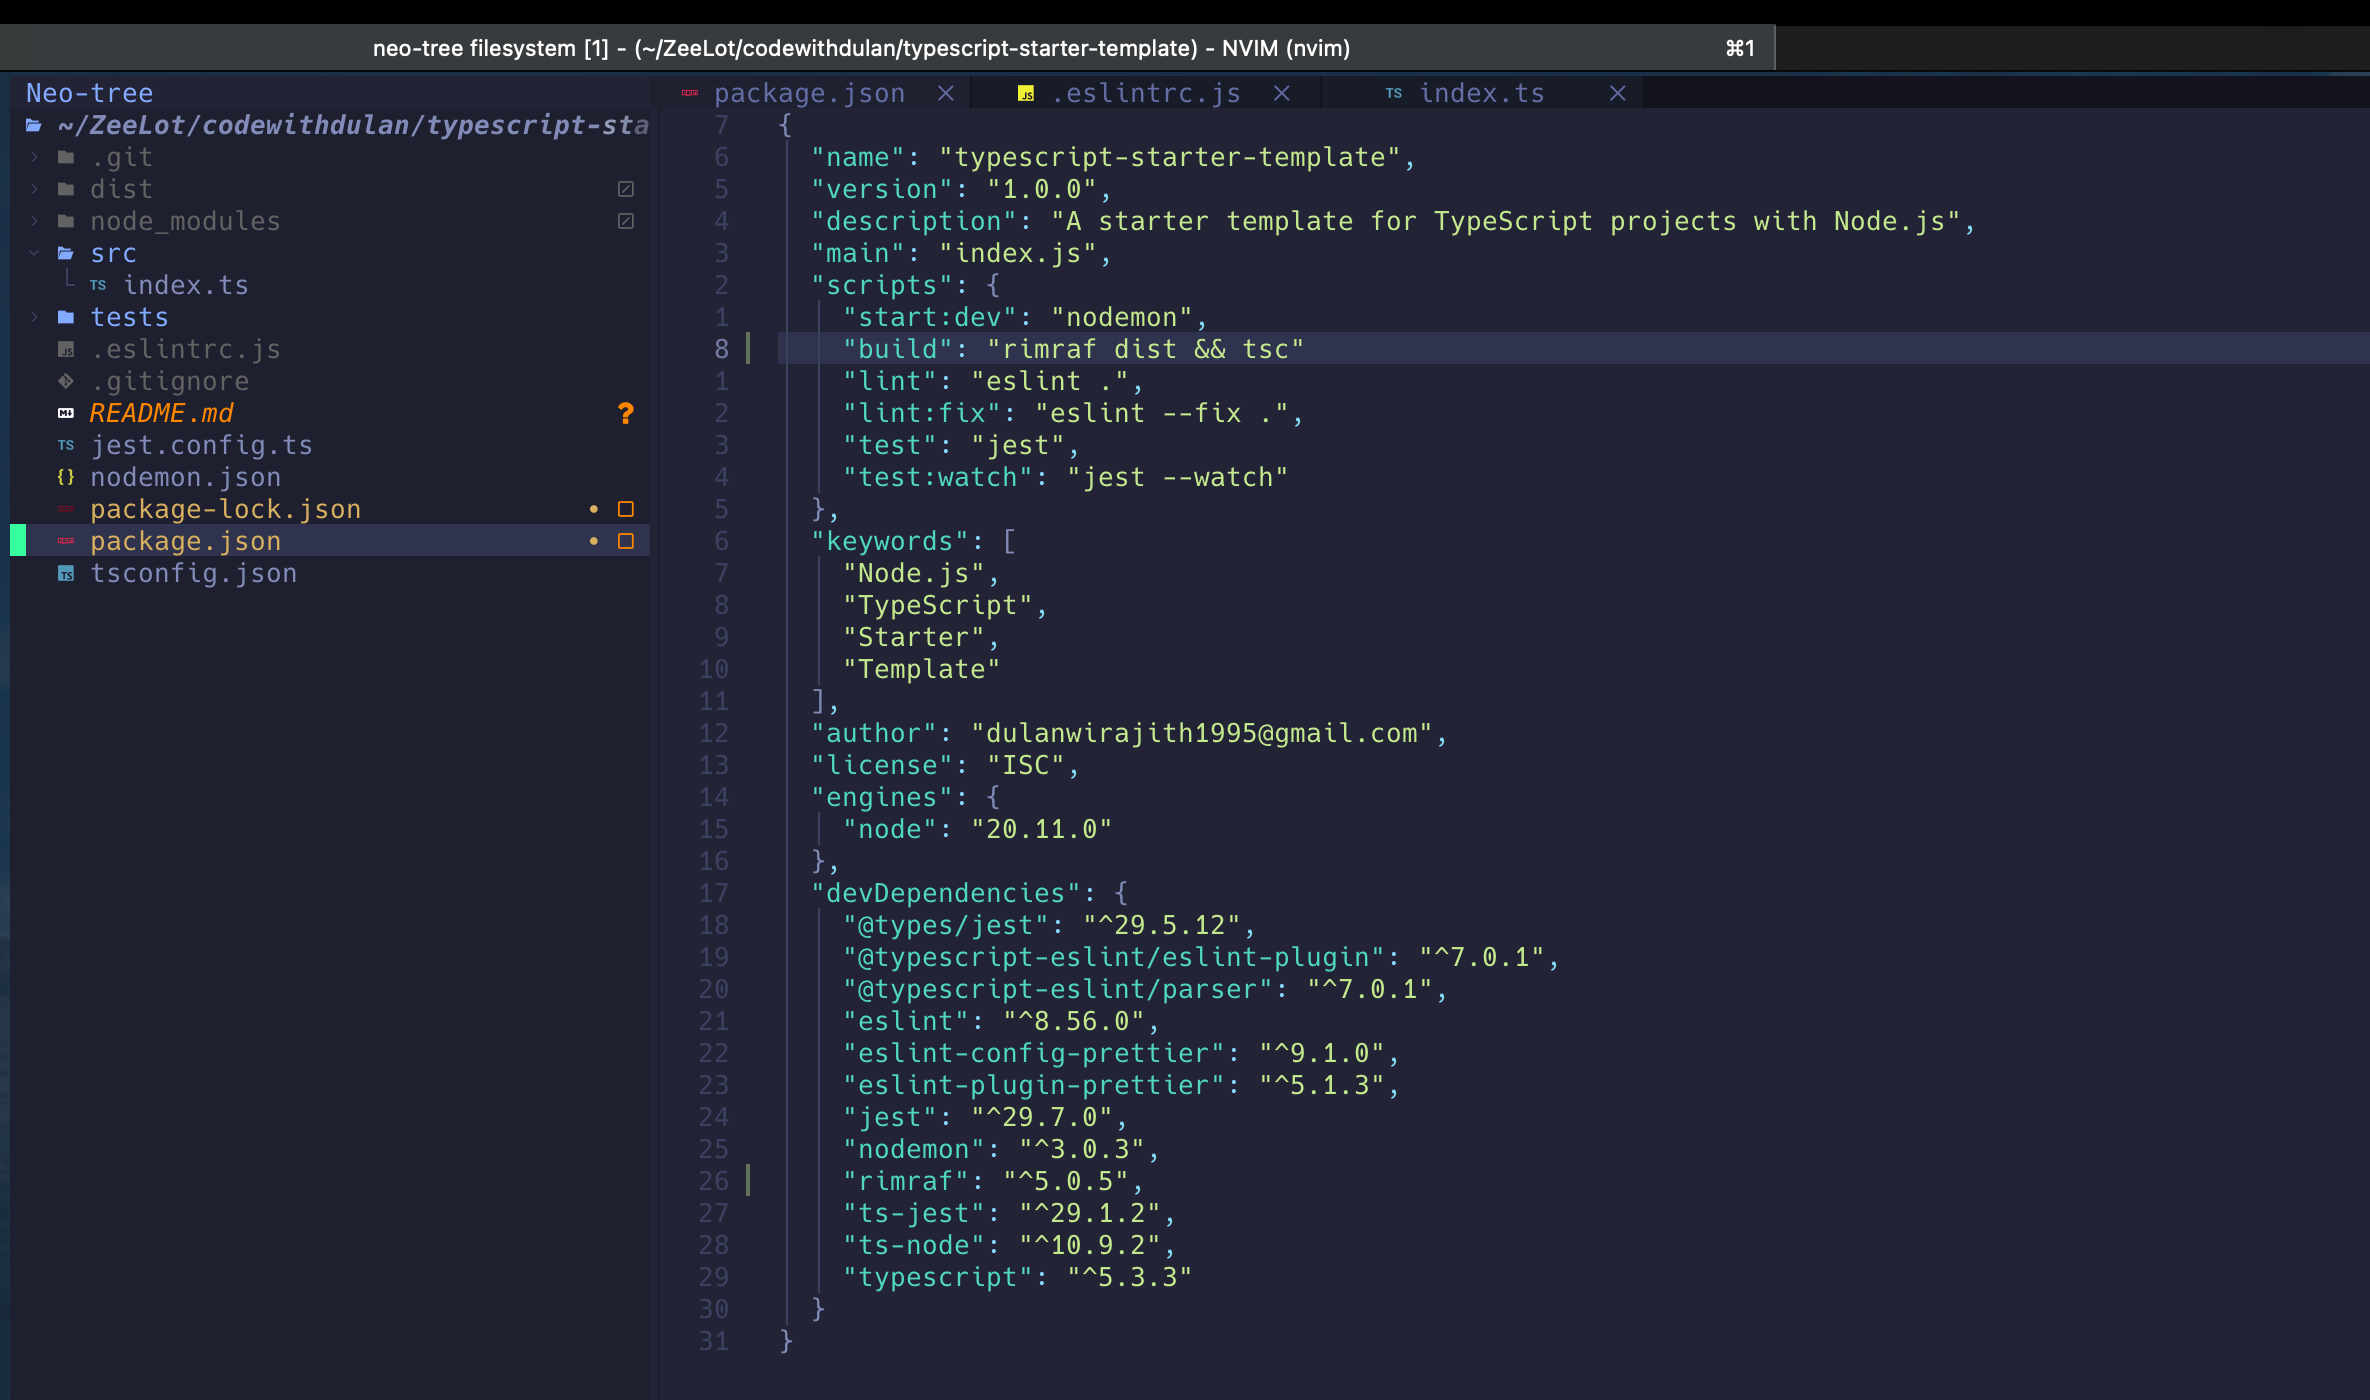Switch to the index.ts tab
Image resolution: width=2370 pixels, height=1400 pixels.
click(1481, 93)
